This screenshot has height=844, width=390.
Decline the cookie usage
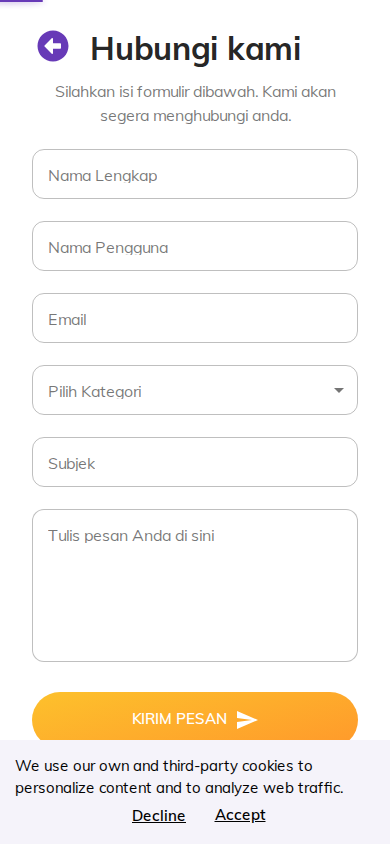pyautogui.click(x=159, y=816)
